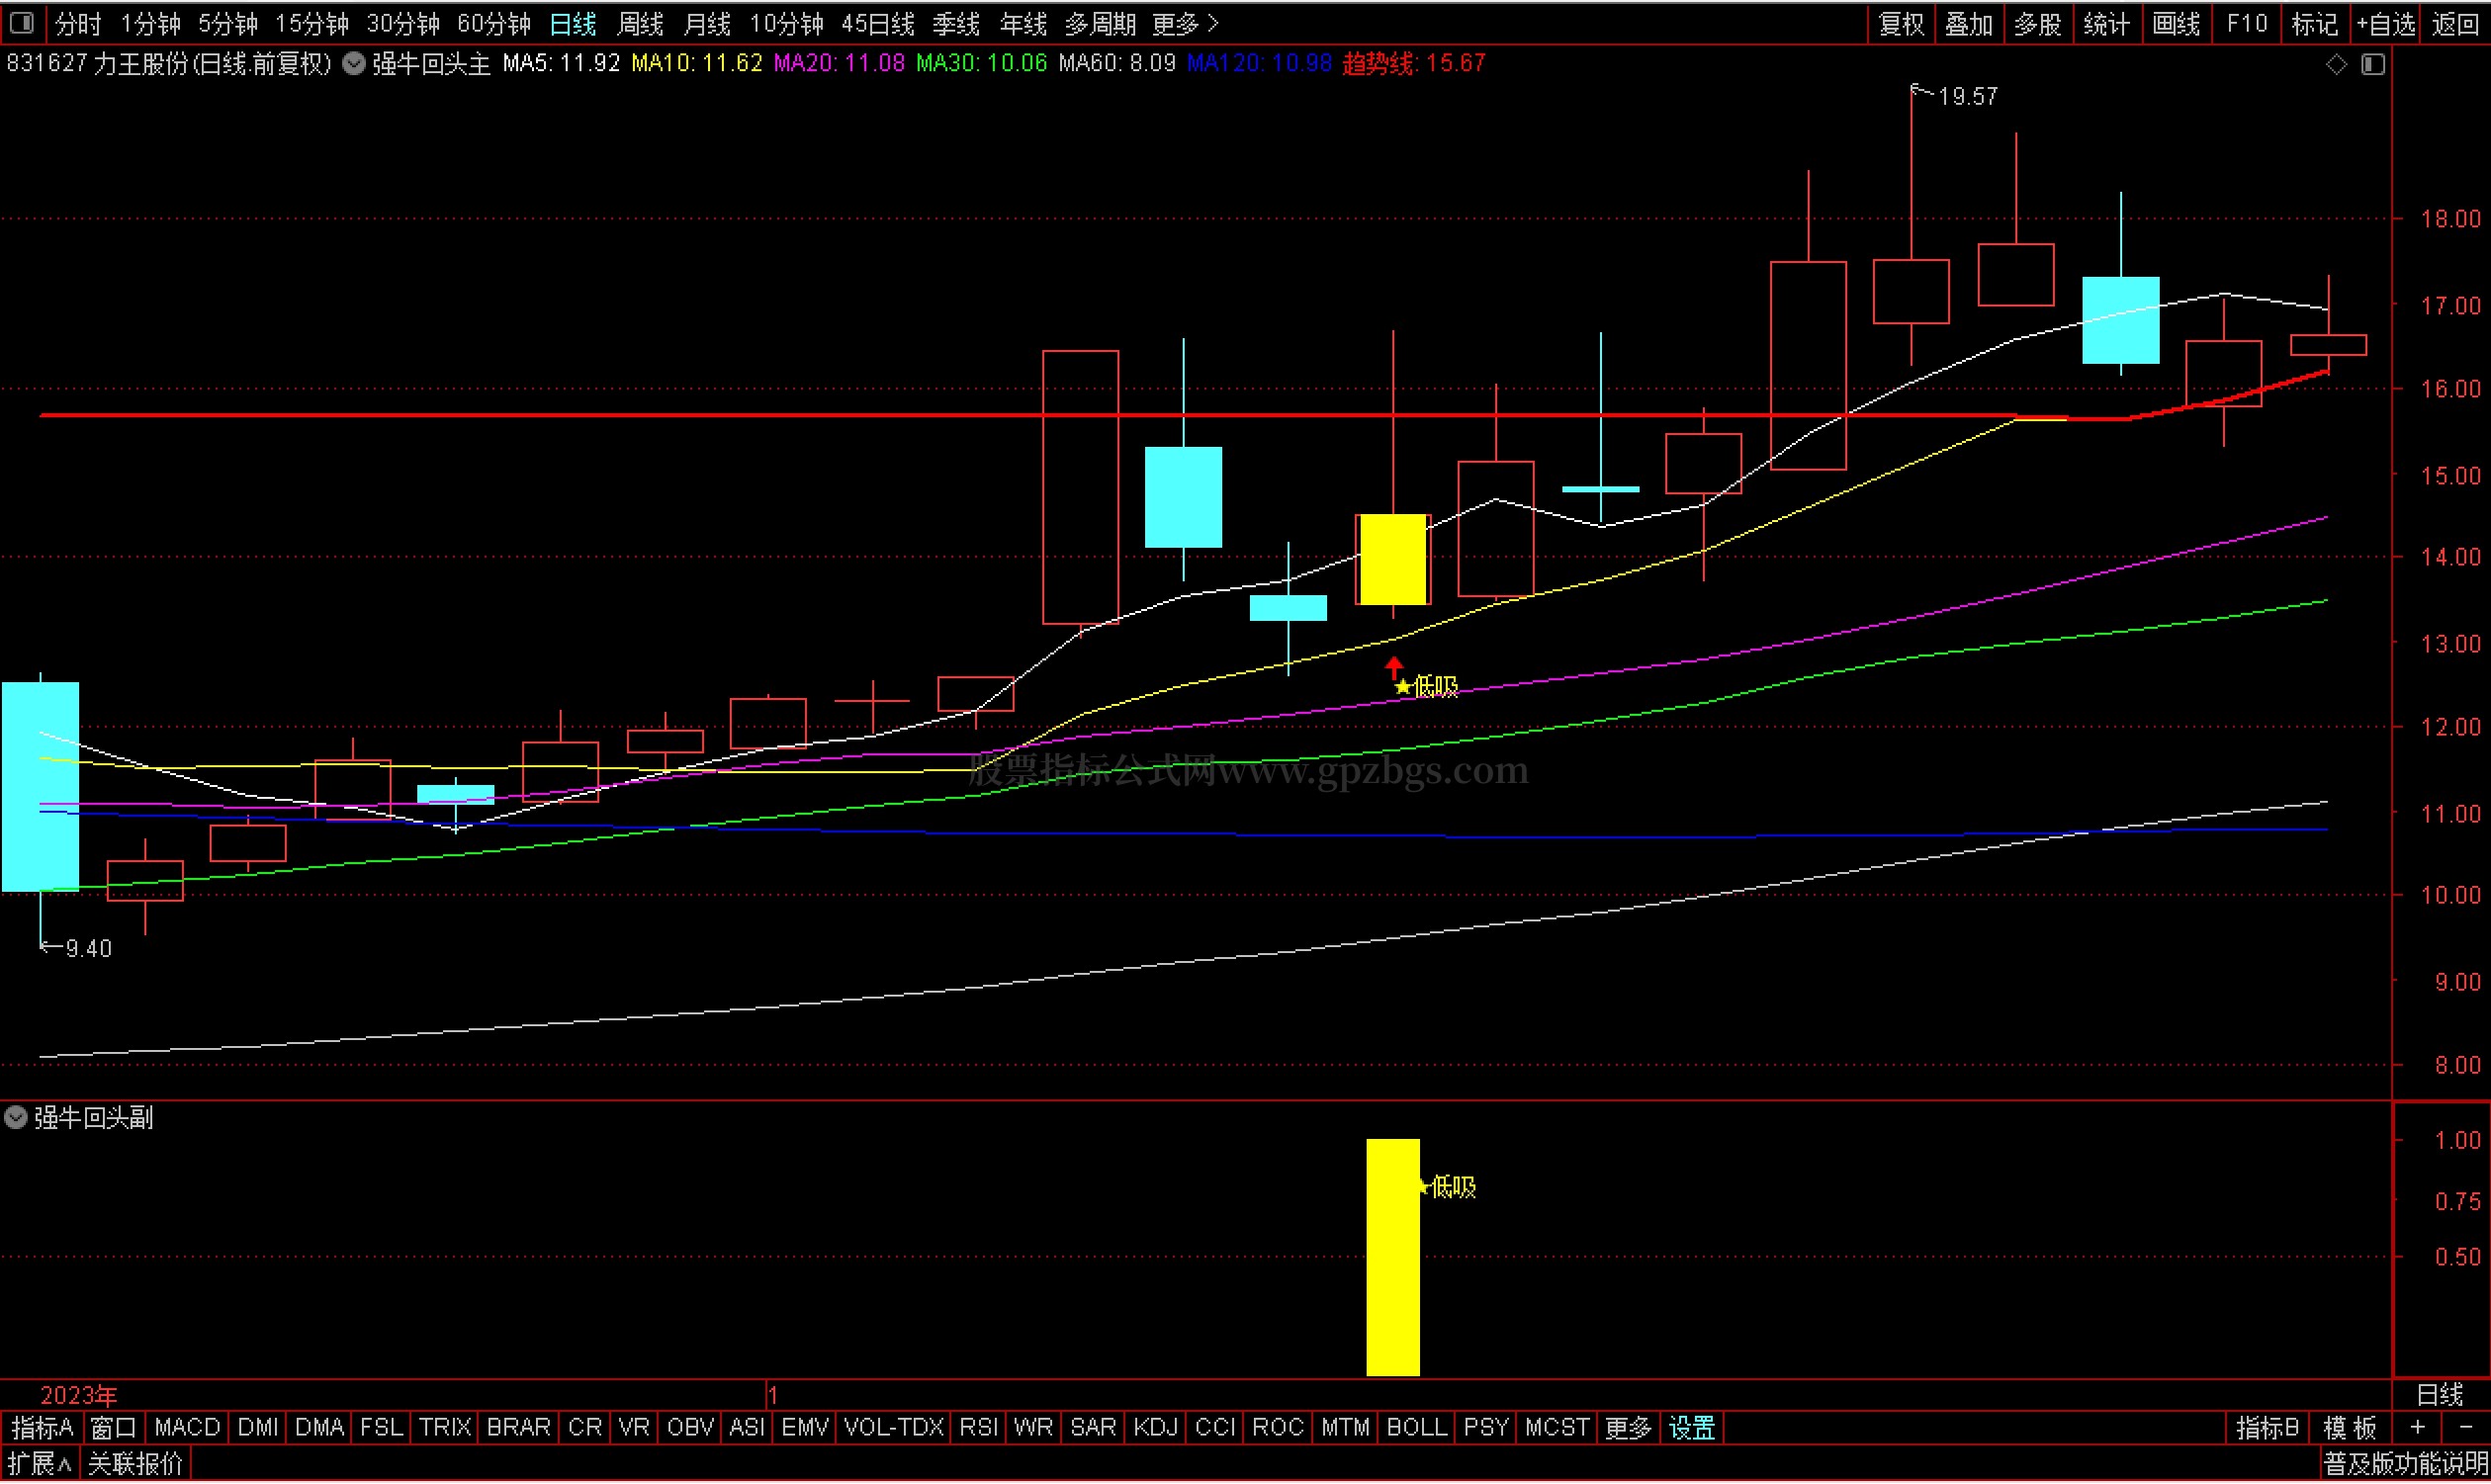Select the MCST indicator
Screen dimensions: 2491x1484
coord(1557,1428)
